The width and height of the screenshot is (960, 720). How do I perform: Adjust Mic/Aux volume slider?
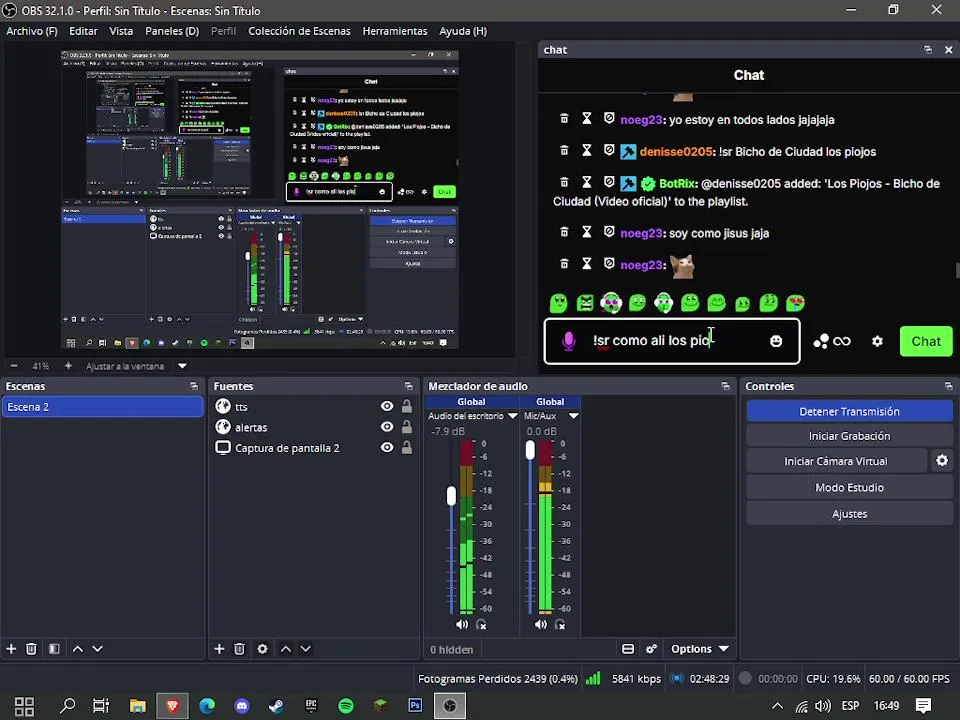click(x=530, y=450)
